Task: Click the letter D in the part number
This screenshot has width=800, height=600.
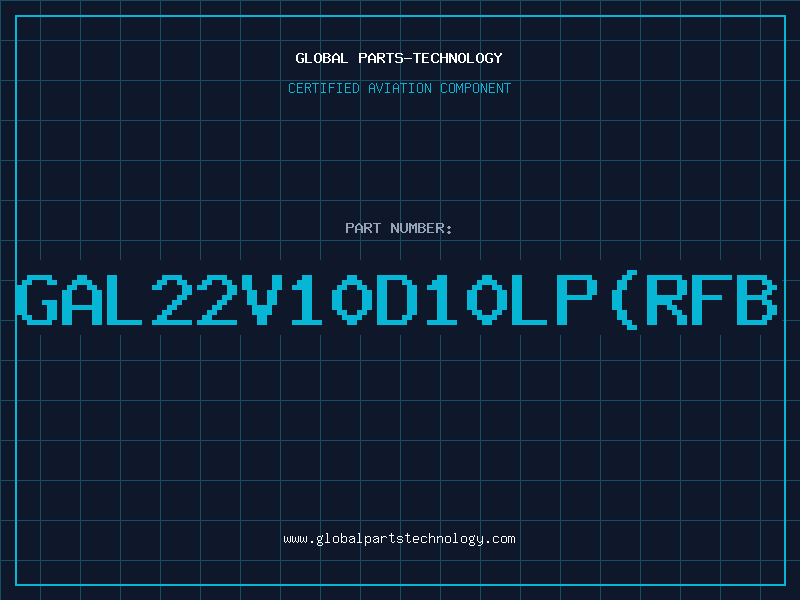Action: pos(396,300)
